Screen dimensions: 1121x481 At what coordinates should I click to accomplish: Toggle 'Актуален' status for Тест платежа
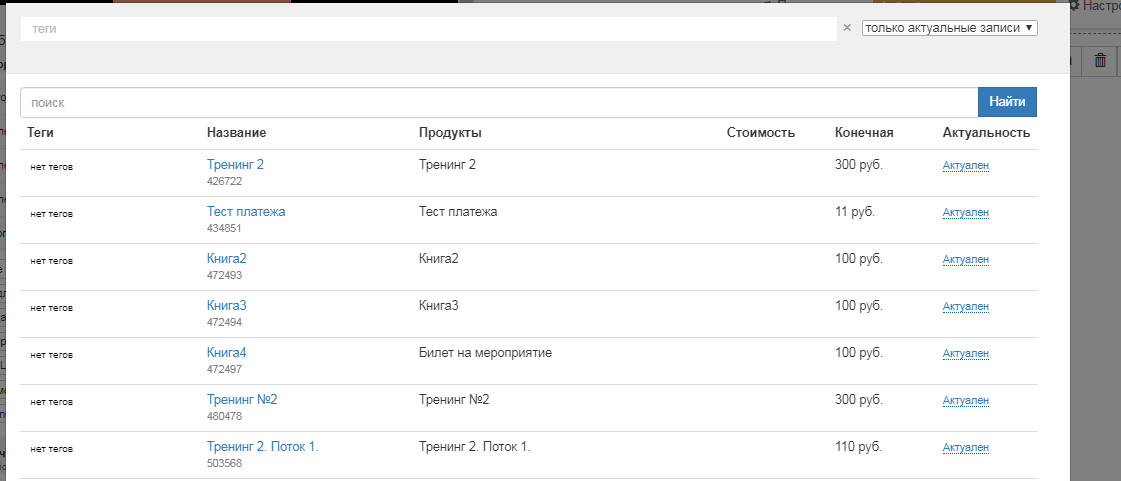(965, 213)
